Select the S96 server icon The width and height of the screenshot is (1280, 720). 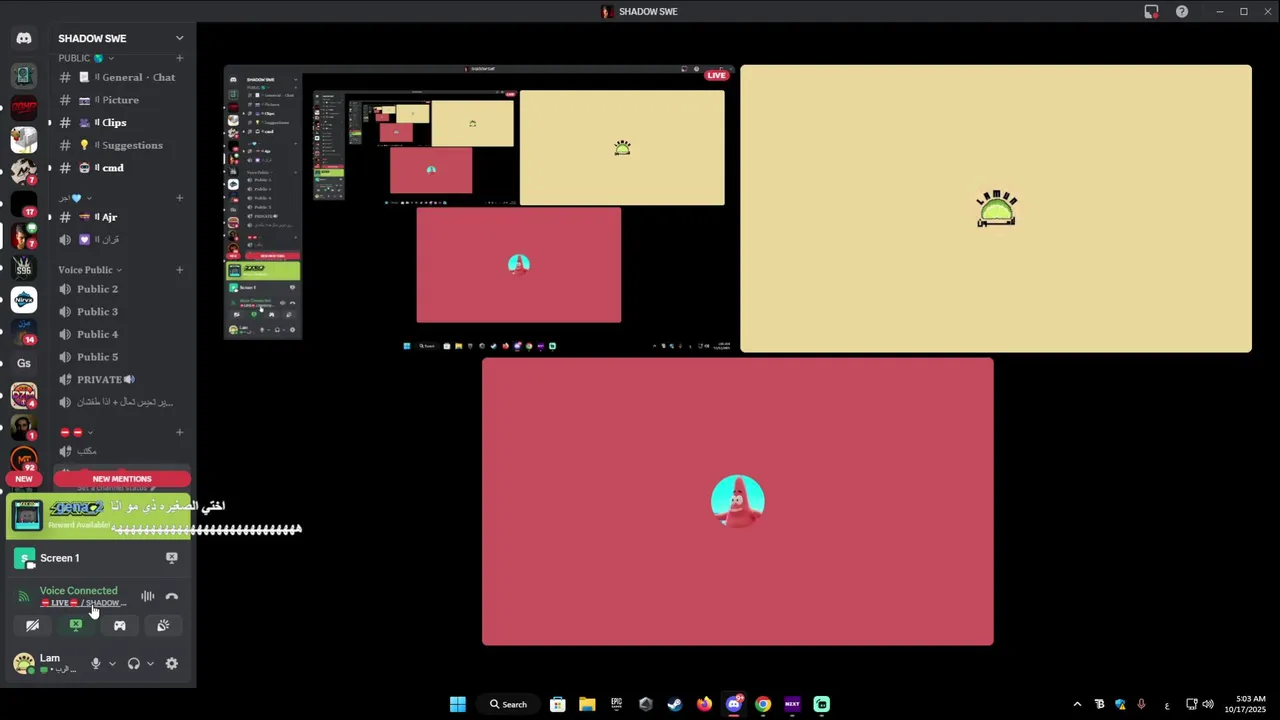point(24,267)
